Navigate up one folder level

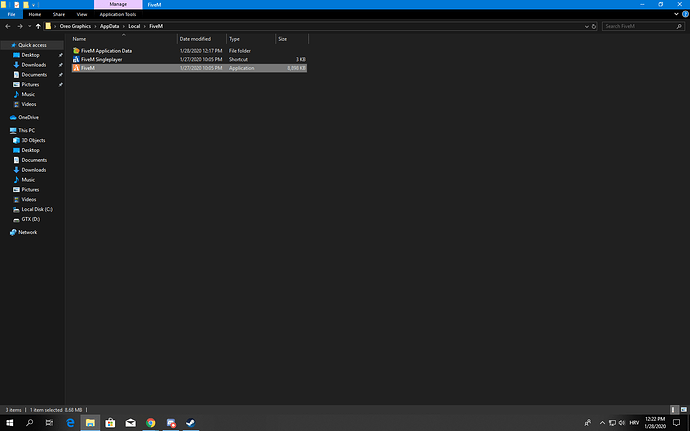[x=38, y=26]
